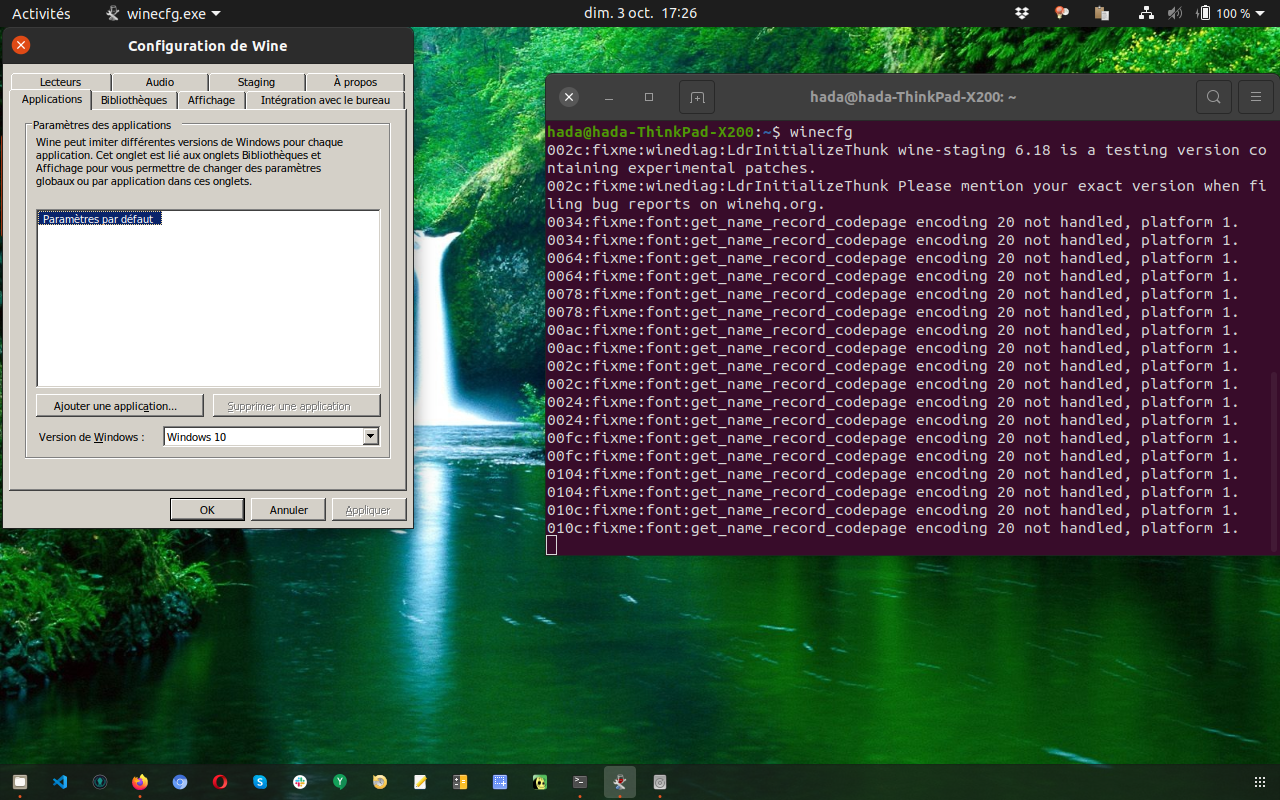Image resolution: width=1280 pixels, height=800 pixels.
Task: Click the greyed Supprimer une application button
Action: click(296, 406)
